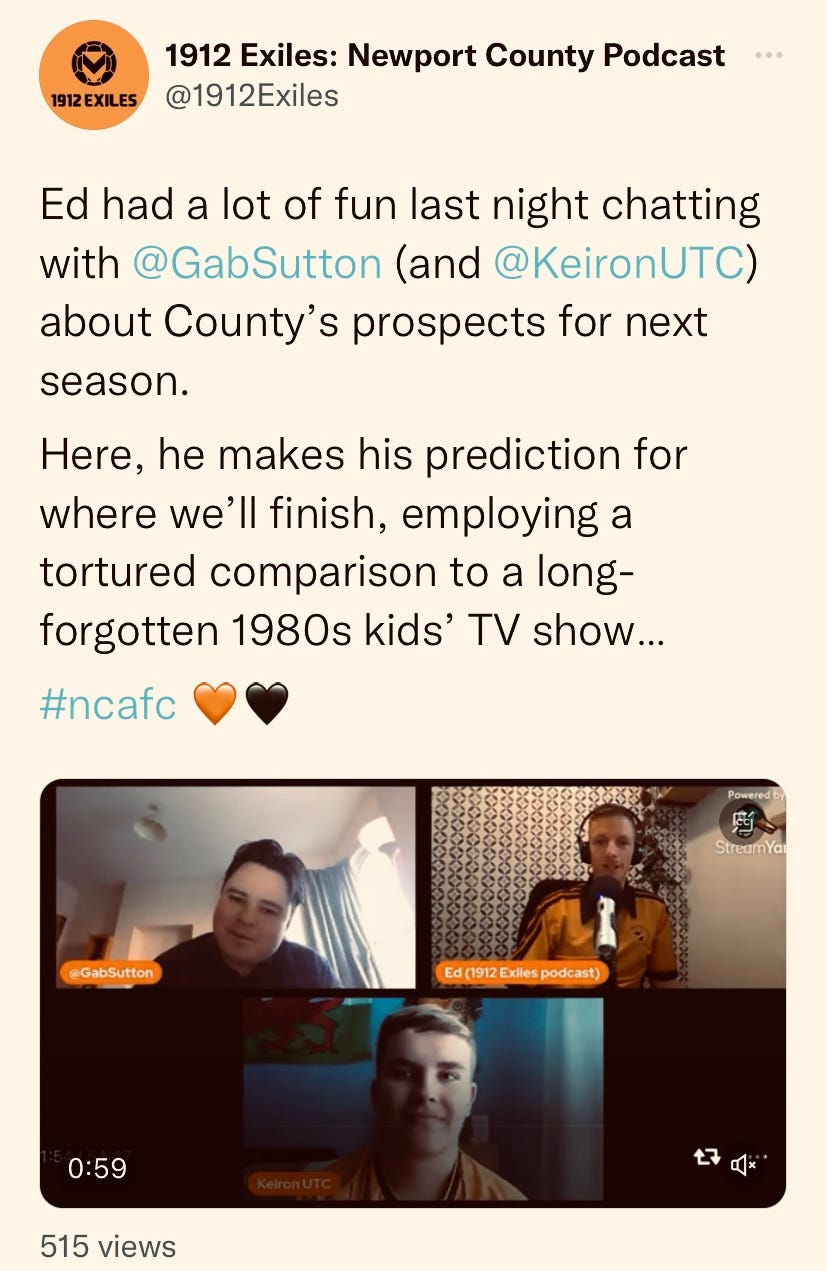Click the @GabSutton name tag in the video
The height and width of the screenshot is (1271, 827).
[x=111, y=971]
